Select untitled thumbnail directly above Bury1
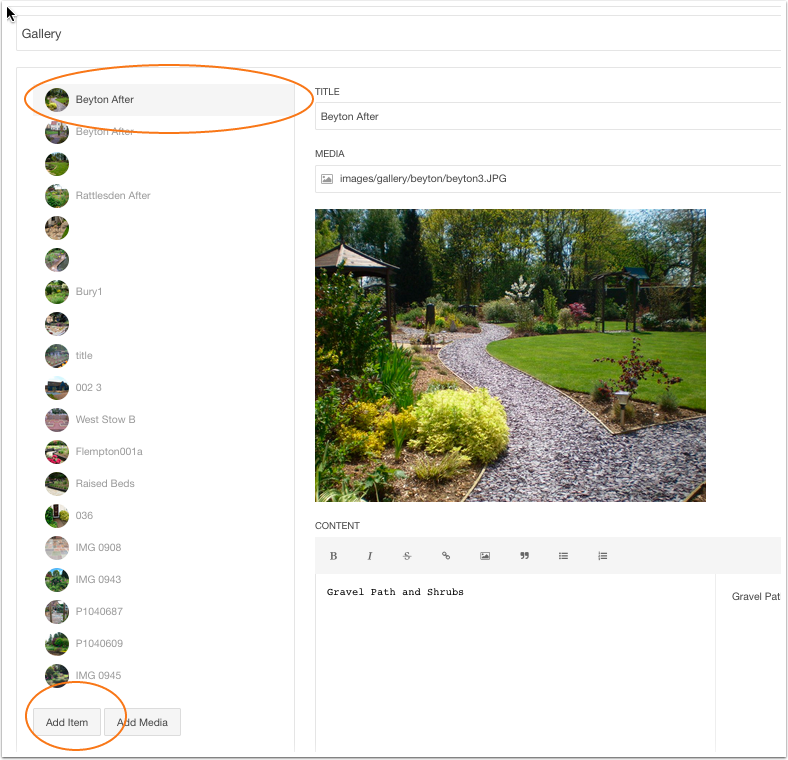The width and height of the screenshot is (788, 760). (x=57, y=260)
